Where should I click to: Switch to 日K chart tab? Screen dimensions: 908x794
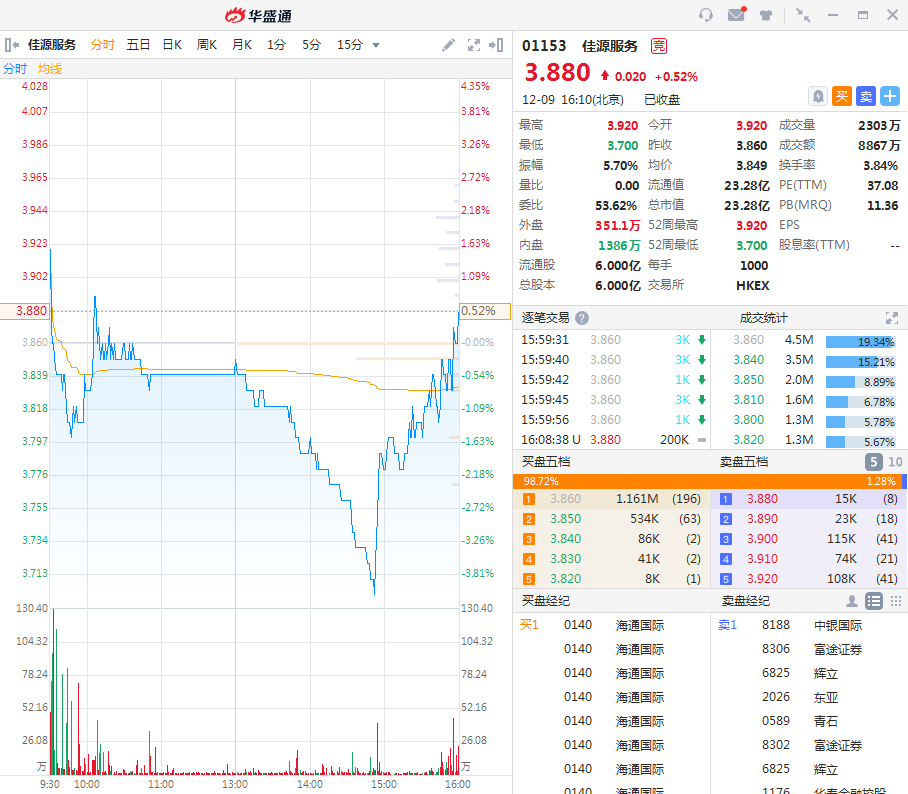click(172, 45)
